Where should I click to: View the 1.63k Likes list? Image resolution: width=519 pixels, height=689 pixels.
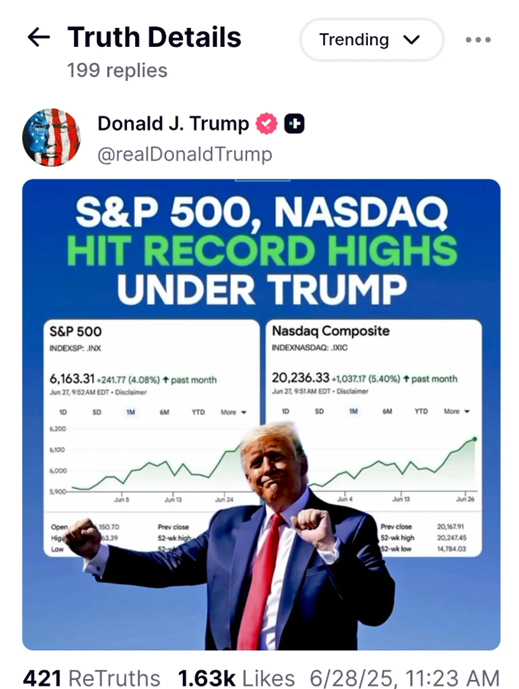236,678
